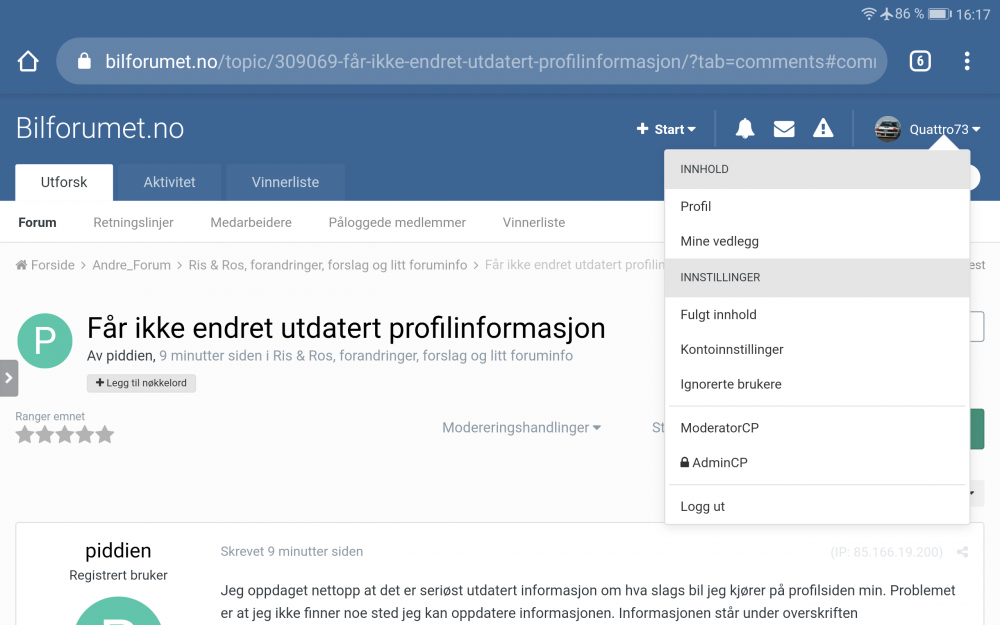The width and height of the screenshot is (1000, 625).
Task: Expand the Start dropdown
Action: coord(665,128)
